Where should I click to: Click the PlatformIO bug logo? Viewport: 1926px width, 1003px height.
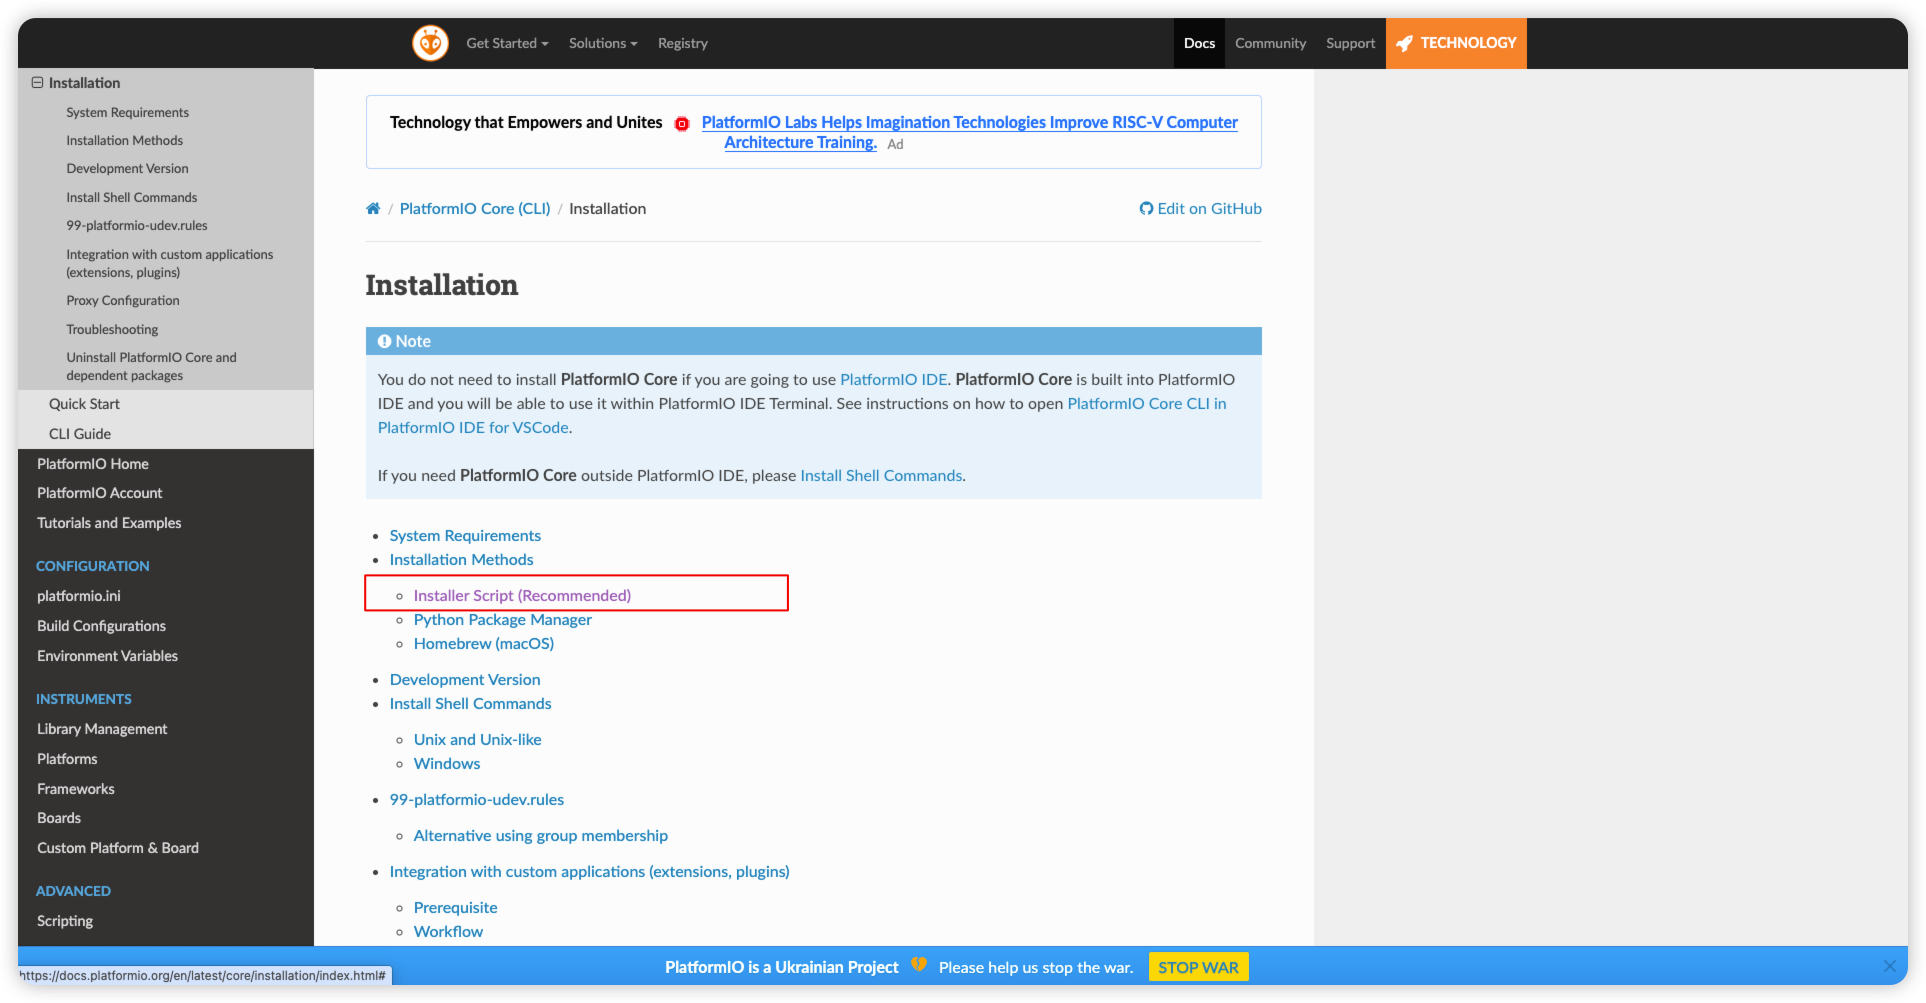click(x=430, y=43)
